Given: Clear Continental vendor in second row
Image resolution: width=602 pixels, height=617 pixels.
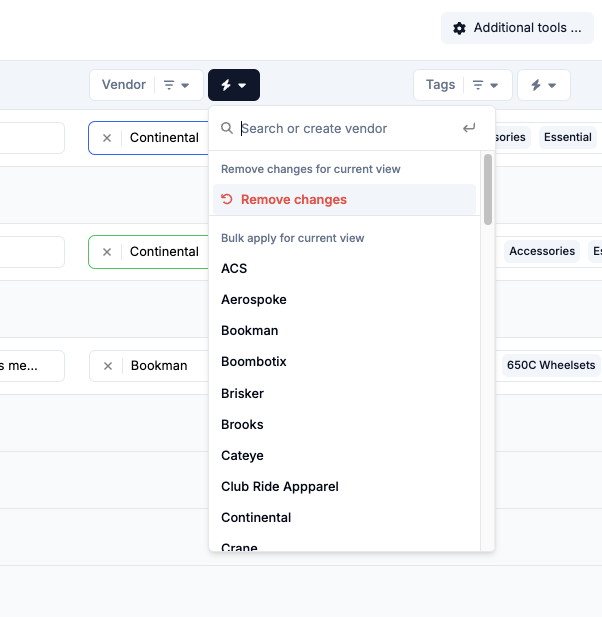Looking at the screenshot, I should tap(107, 252).
